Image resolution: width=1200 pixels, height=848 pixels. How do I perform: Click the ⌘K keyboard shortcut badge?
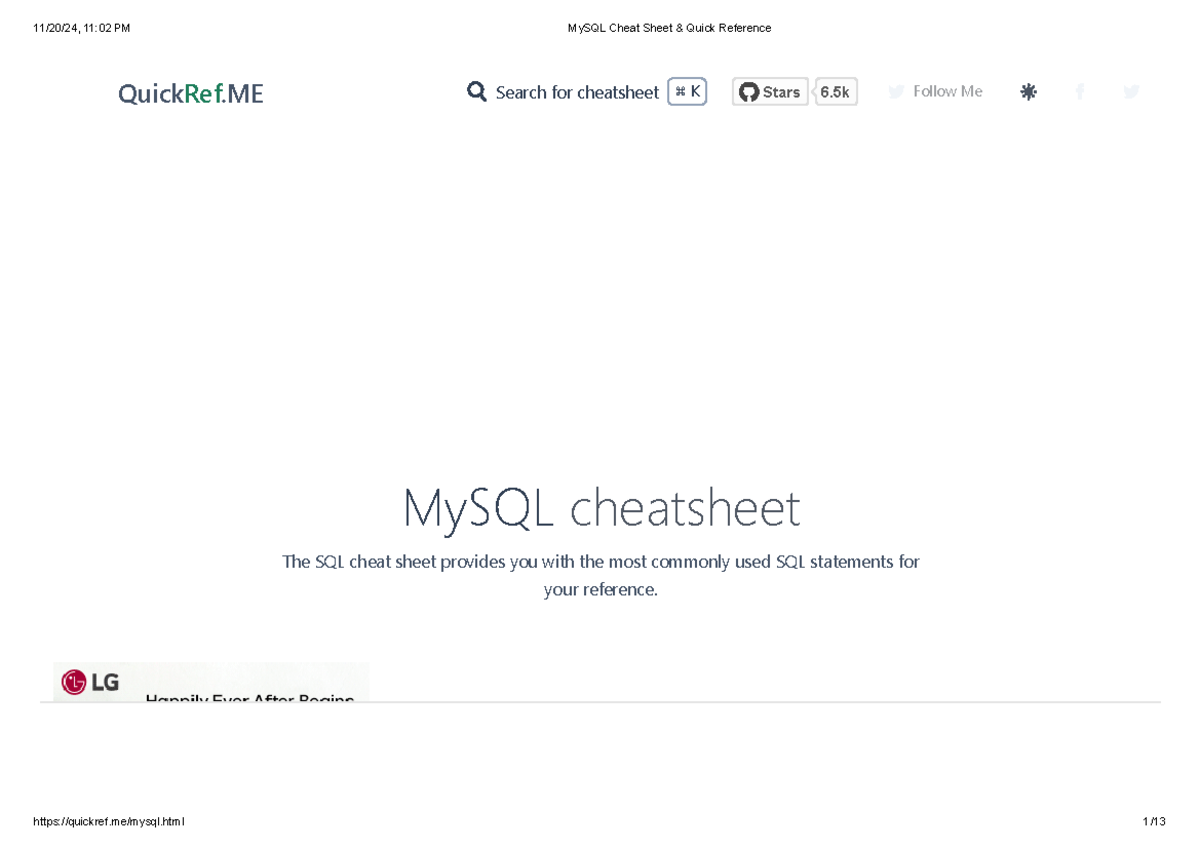687,91
